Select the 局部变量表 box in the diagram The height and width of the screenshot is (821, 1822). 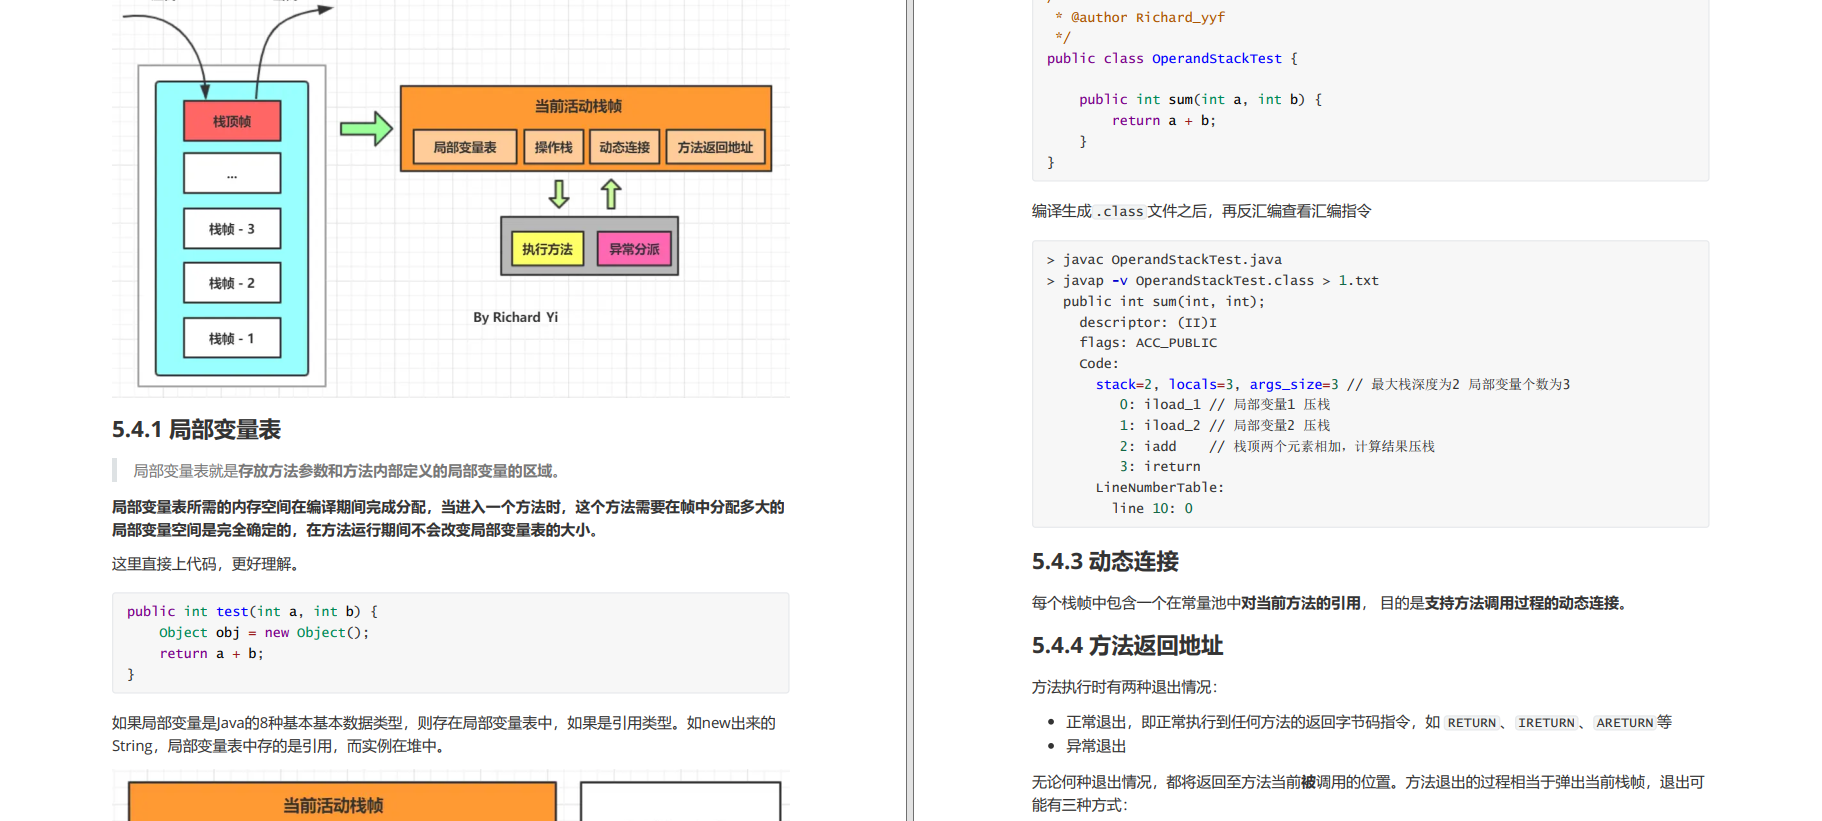pyautogui.click(x=464, y=147)
